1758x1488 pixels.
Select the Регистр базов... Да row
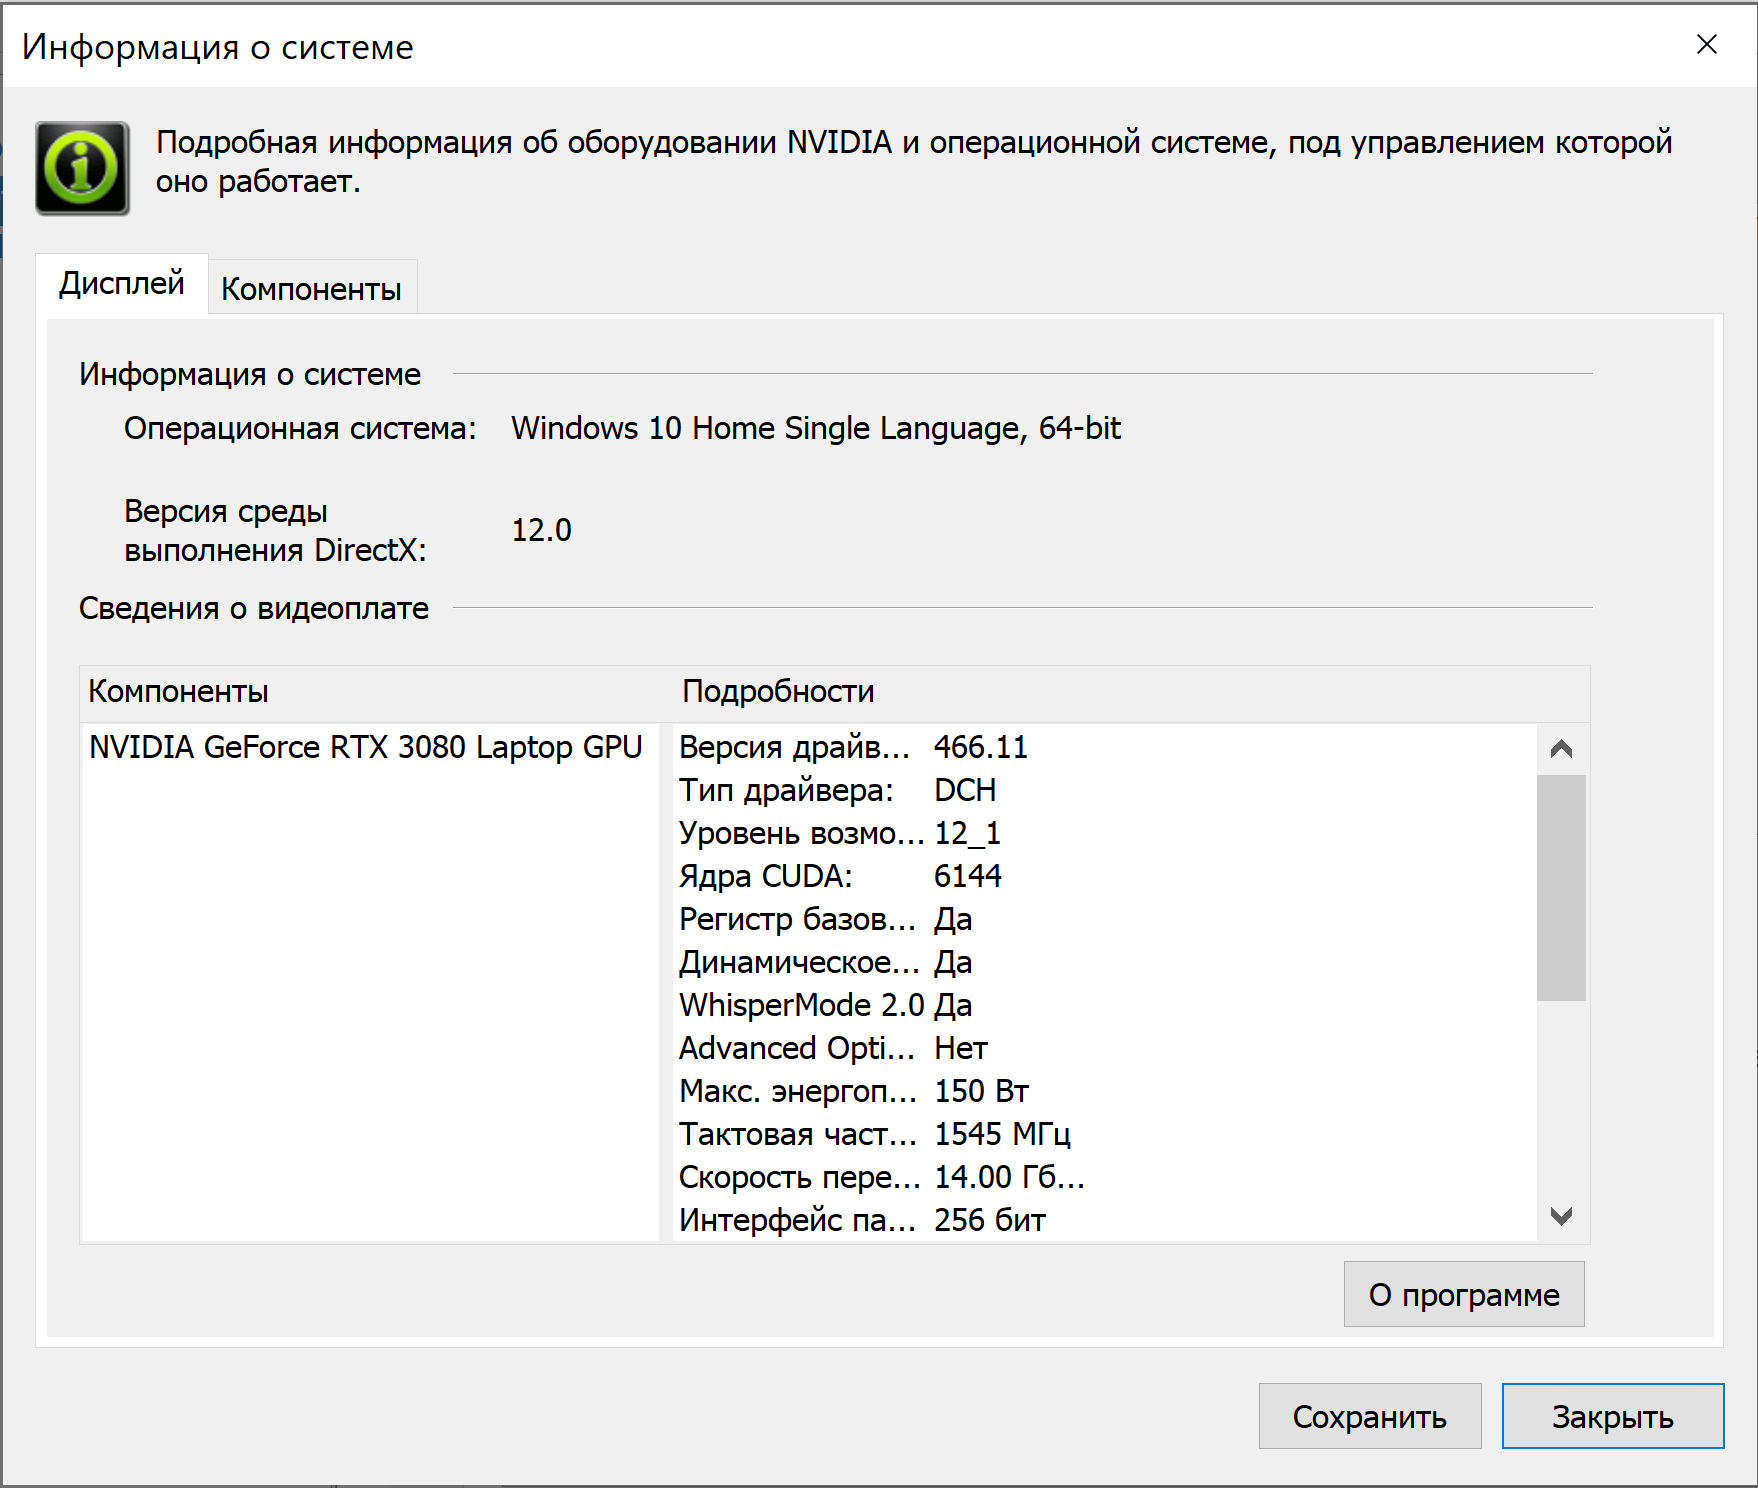(x=1105, y=919)
